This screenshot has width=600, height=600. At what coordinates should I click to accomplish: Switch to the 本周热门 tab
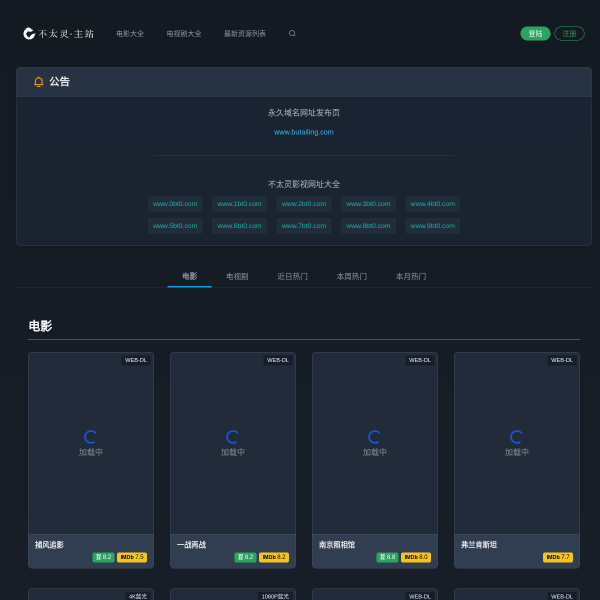click(x=351, y=276)
